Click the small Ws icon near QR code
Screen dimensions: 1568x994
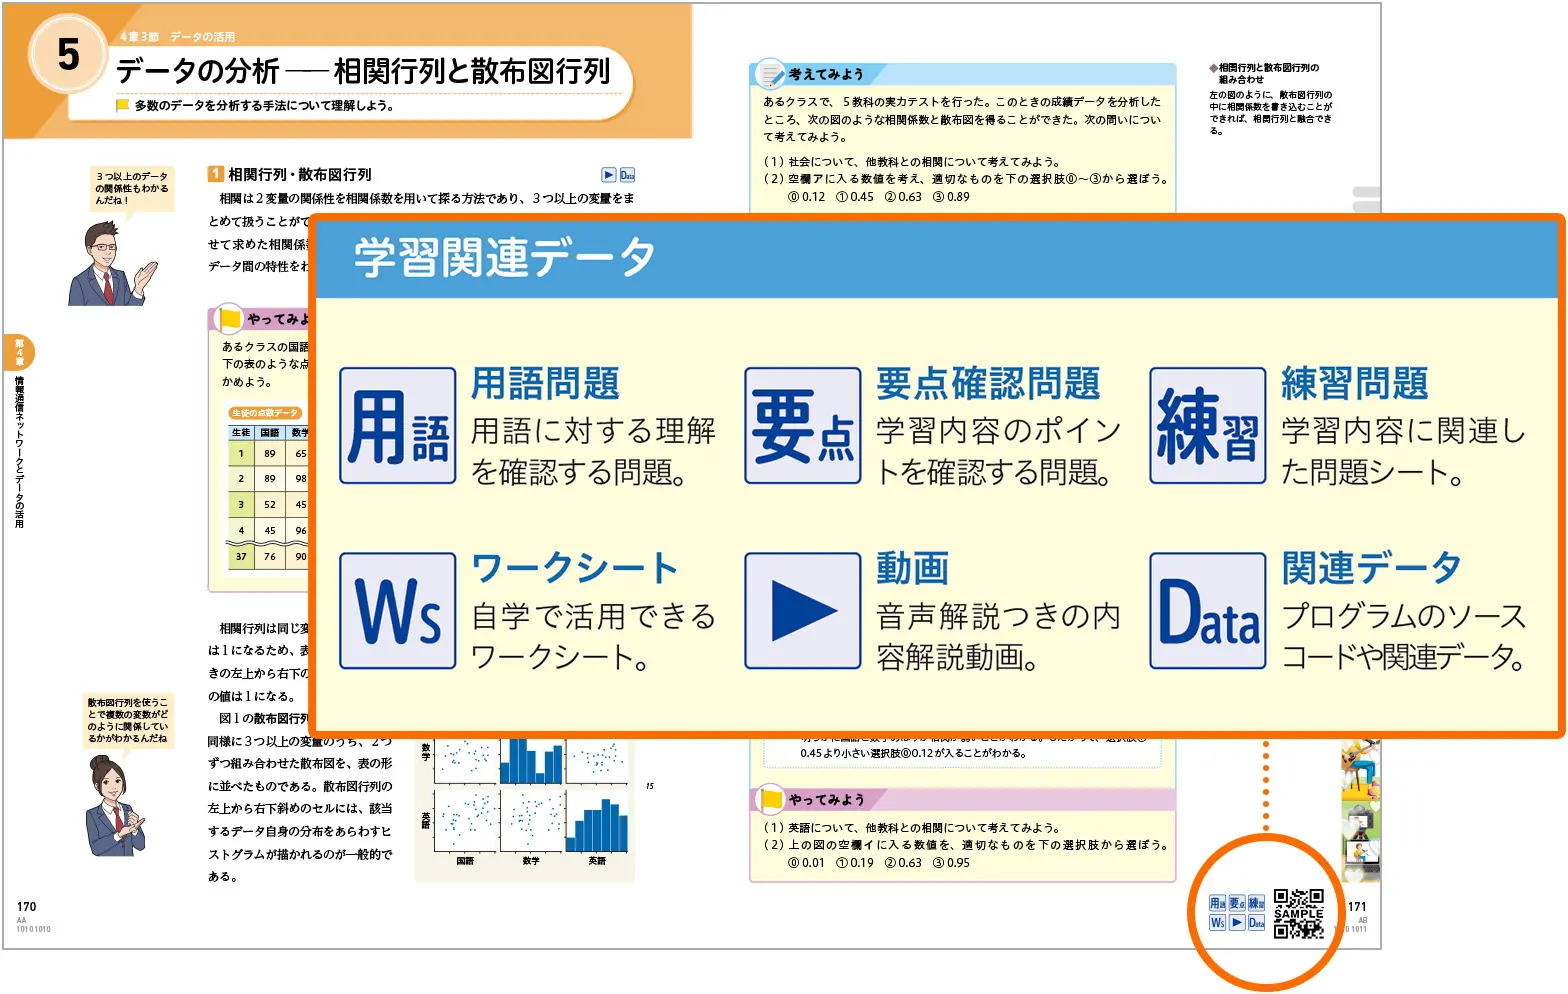1217,923
